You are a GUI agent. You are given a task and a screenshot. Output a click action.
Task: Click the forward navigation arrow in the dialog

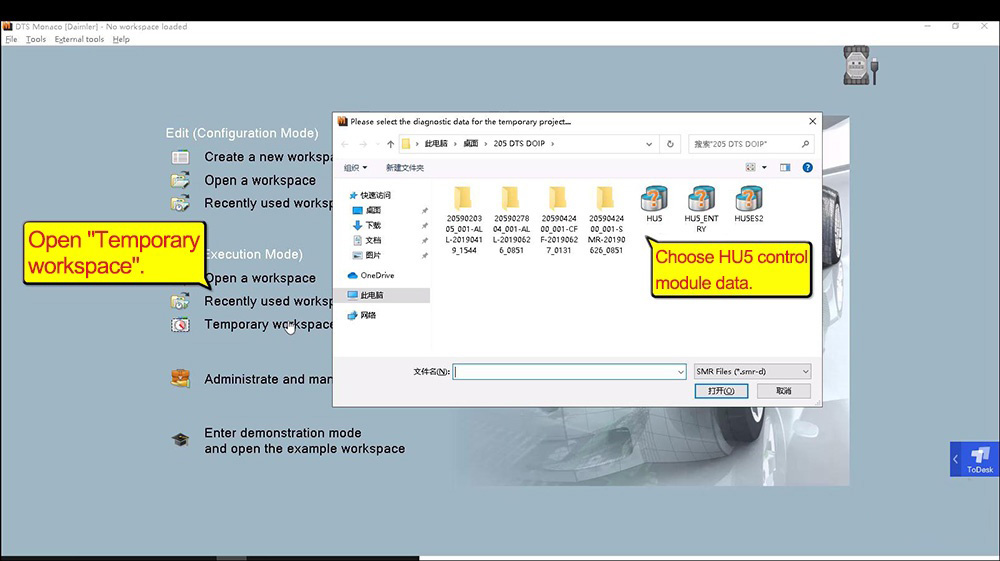click(363, 144)
